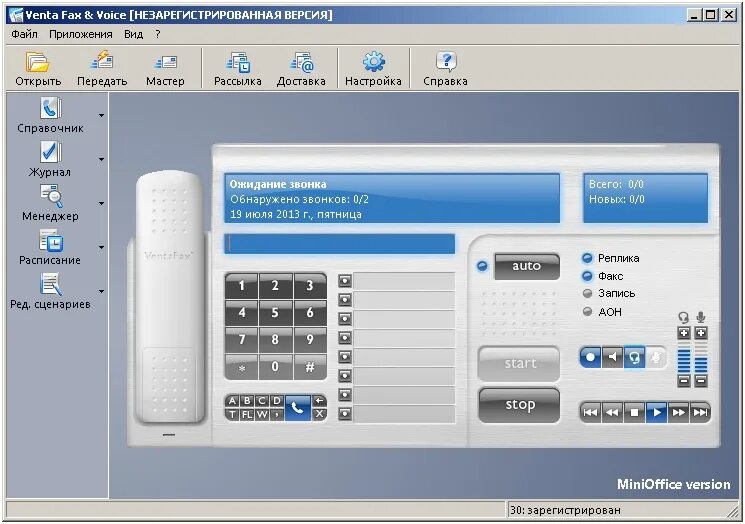The width and height of the screenshot is (745, 524).
Task: Expand the Ред. сценариев dropdown arrow
Action: point(102,292)
